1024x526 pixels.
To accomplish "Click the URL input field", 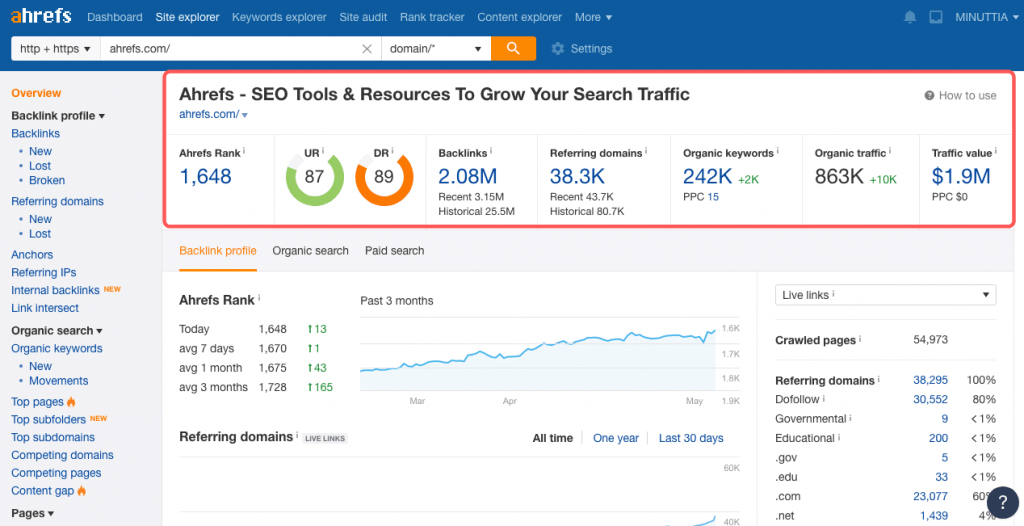I will pyautogui.click(x=230, y=49).
